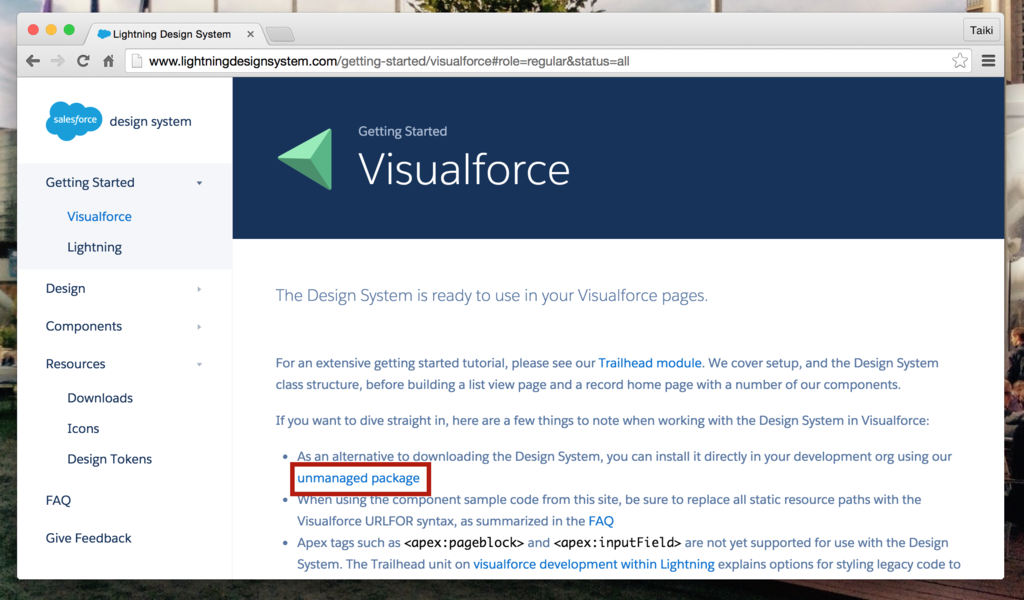Collapse the Getting Started section arrow
The width and height of the screenshot is (1024, 600).
click(x=199, y=183)
